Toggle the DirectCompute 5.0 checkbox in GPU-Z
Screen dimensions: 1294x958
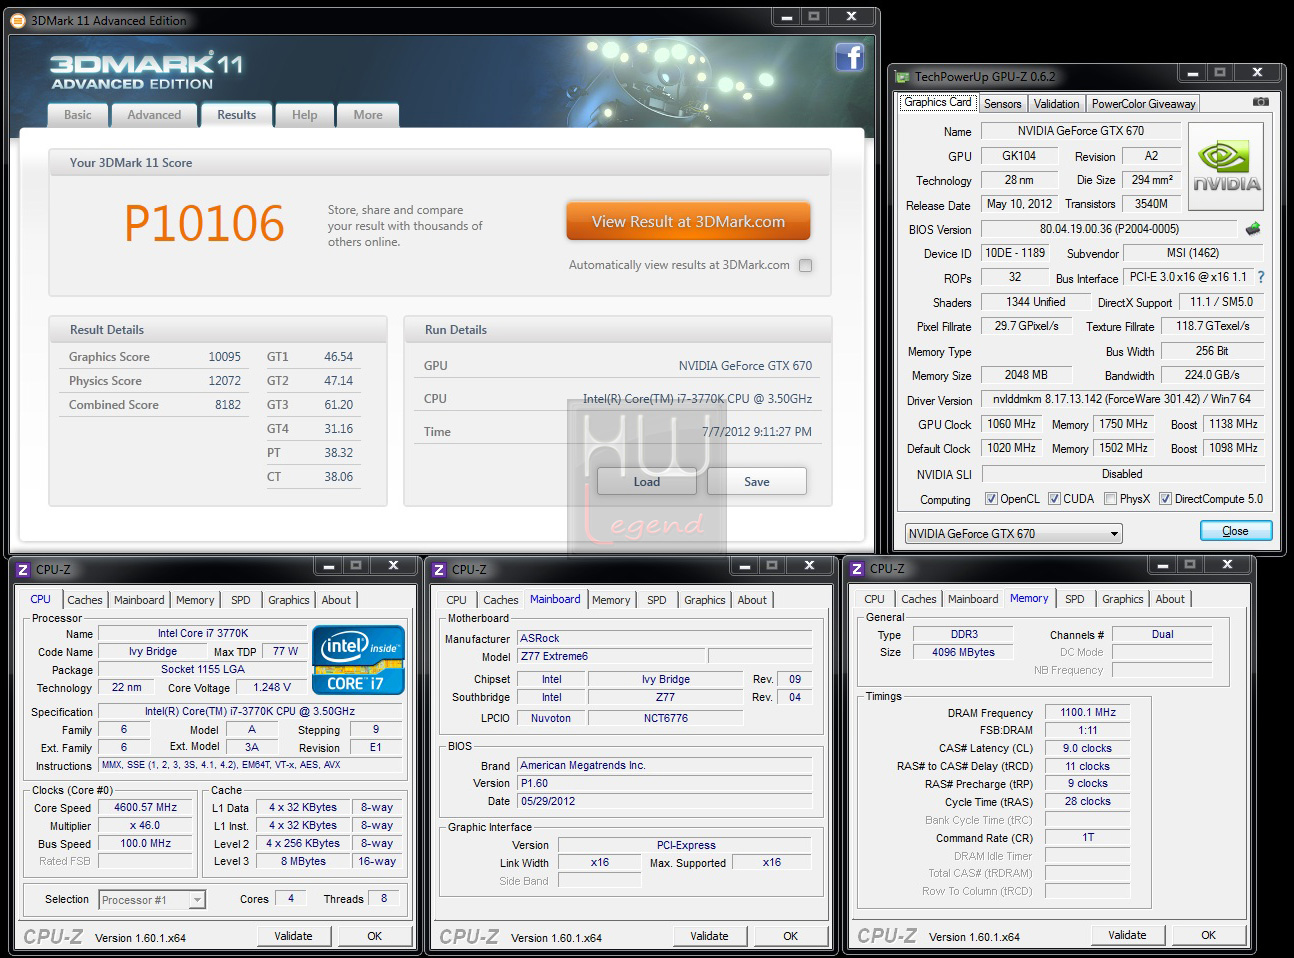click(x=1165, y=499)
